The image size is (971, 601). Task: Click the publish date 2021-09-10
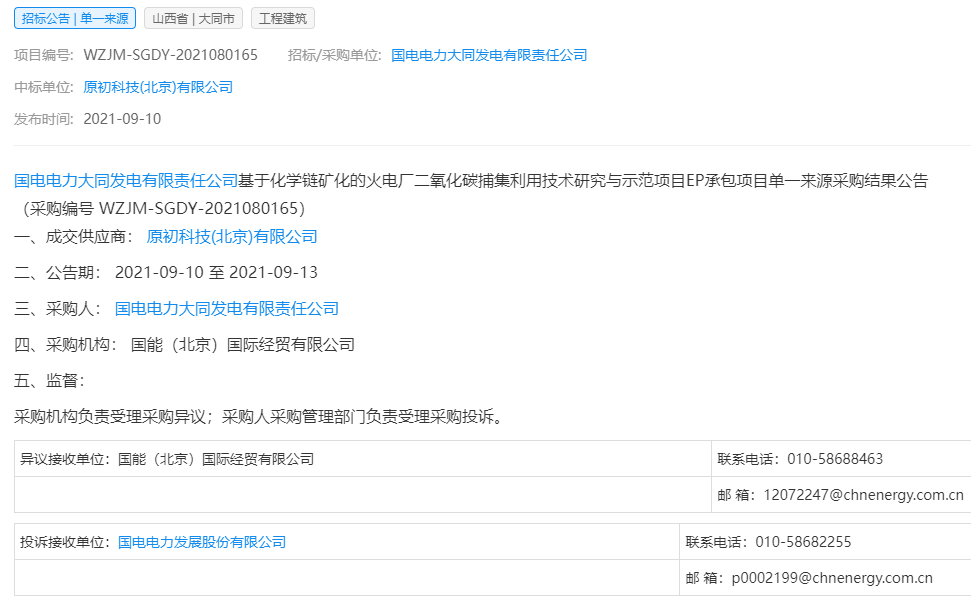122,119
